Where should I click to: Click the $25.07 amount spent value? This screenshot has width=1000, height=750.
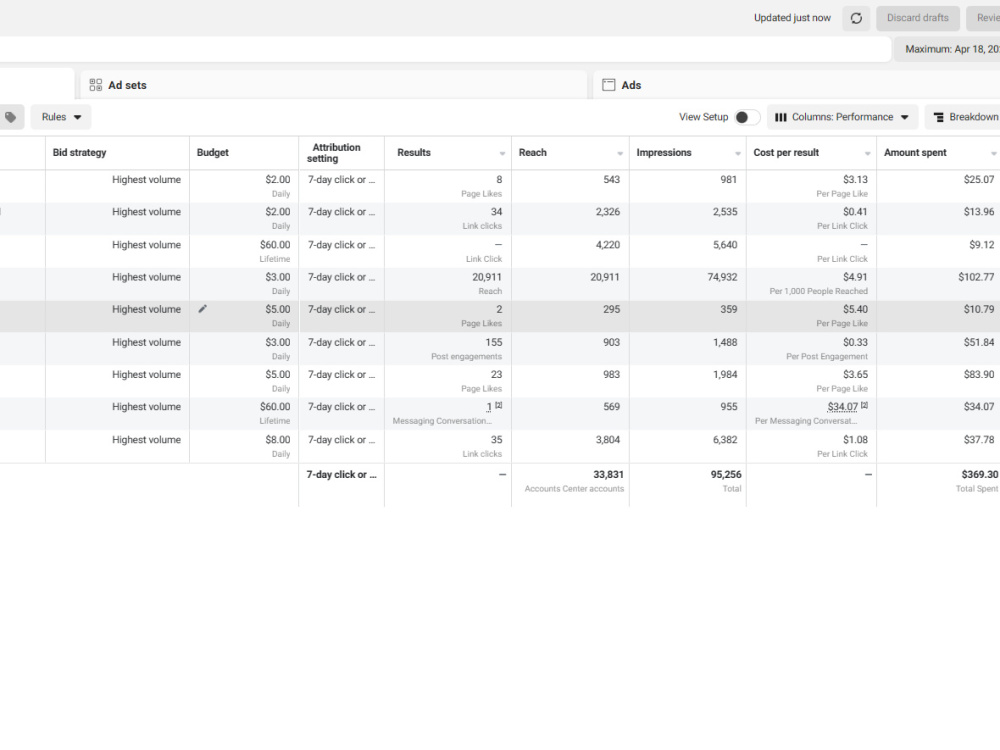pos(979,179)
